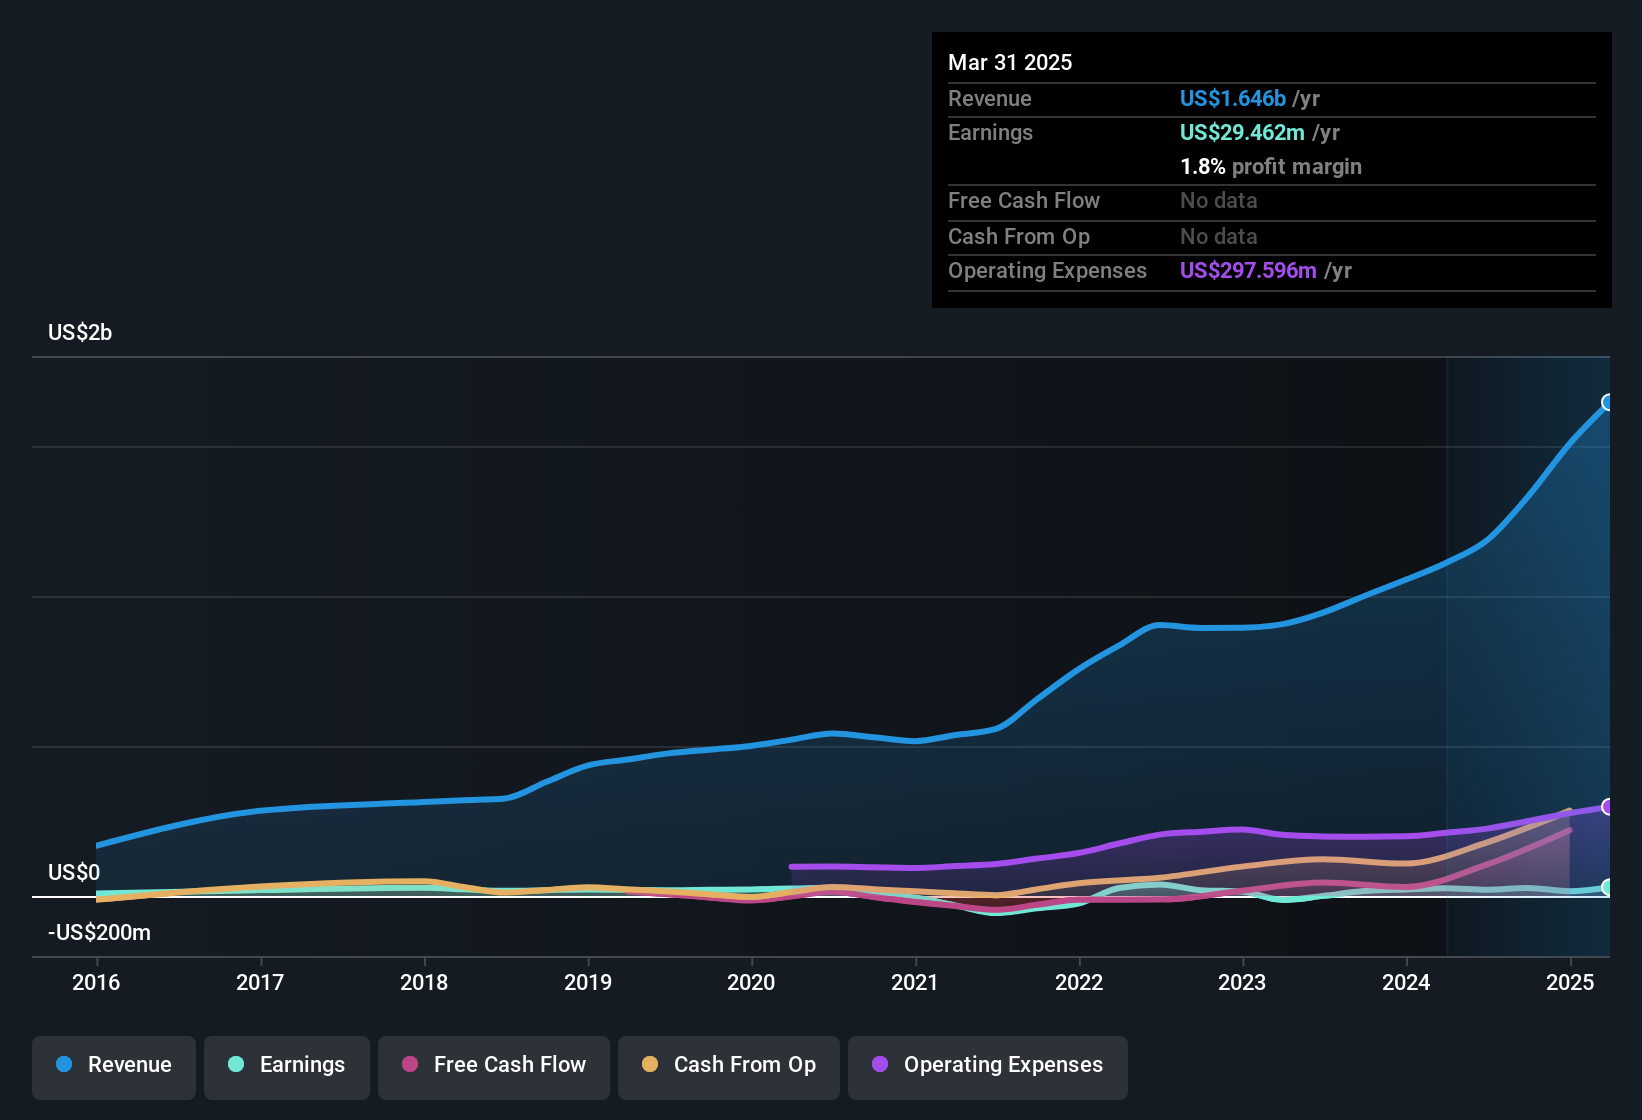Click the 2023 x-axis label
1642x1120 pixels.
1242,982
